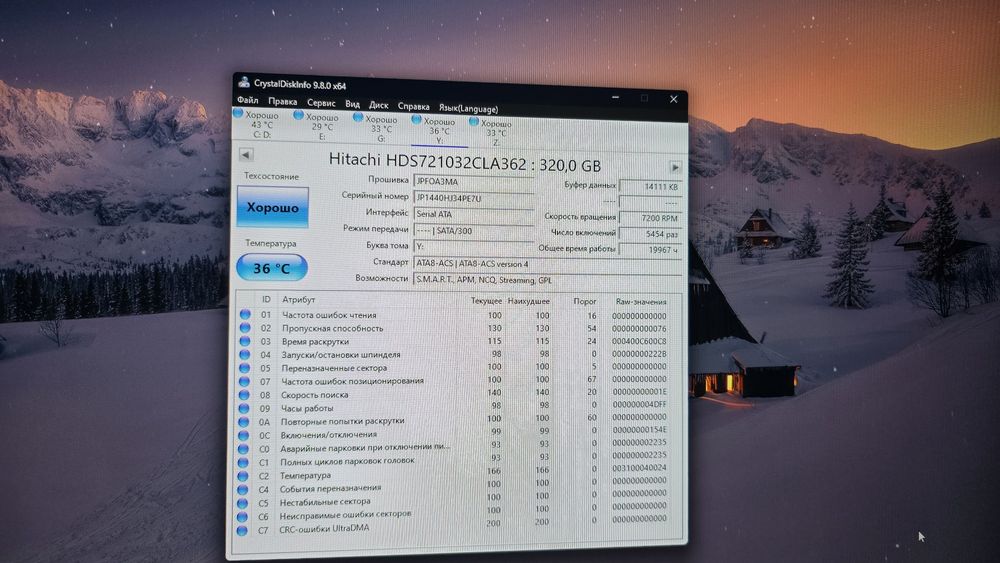Image resolution: width=1000 pixels, height=563 pixels.
Task: Select row Переназначенные сектора
Action: pos(452,368)
